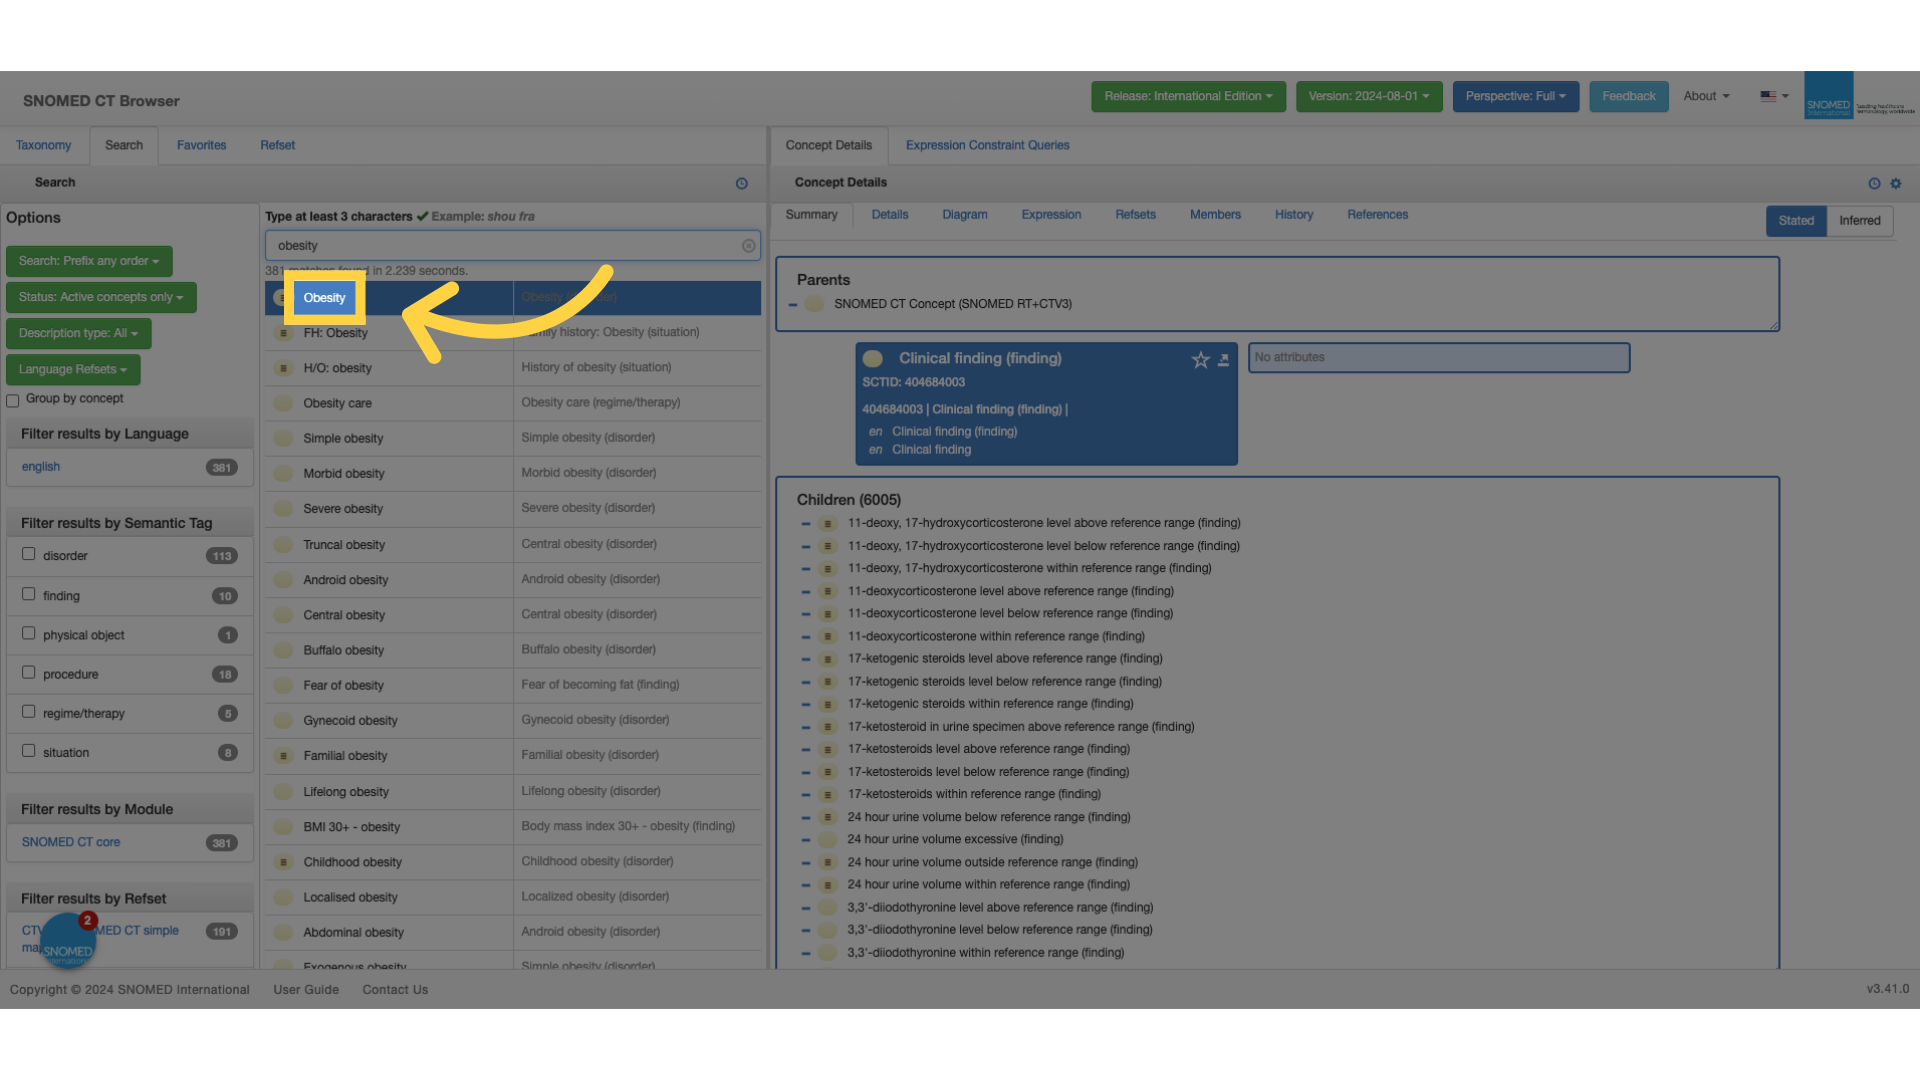1920x1080 pixels.
Task: Select Morbid obesity search result
Action: point(344,474)
